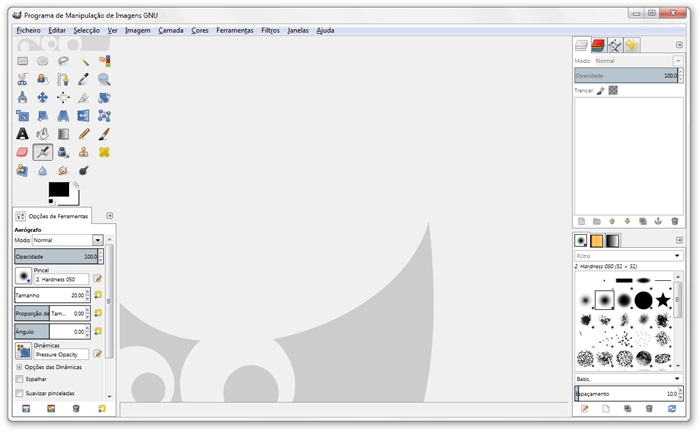Image resolution: width=700 pixels, height=432 pixels.
Task: Select the Clone stamp tool
Action: point(83,152)
